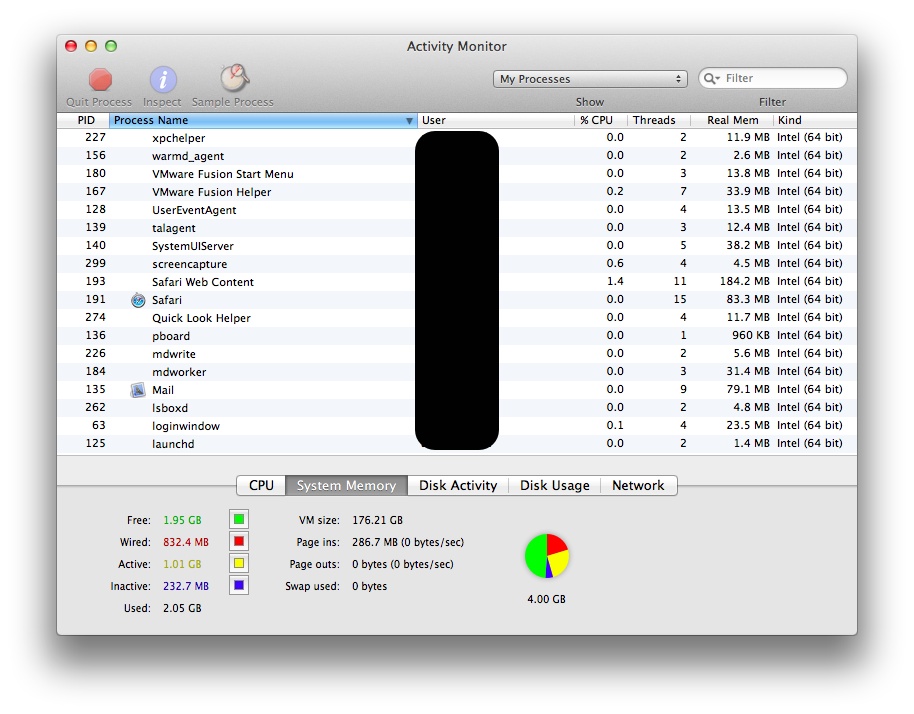
Task: Sort by the PID column header
Action: [83, 120]
